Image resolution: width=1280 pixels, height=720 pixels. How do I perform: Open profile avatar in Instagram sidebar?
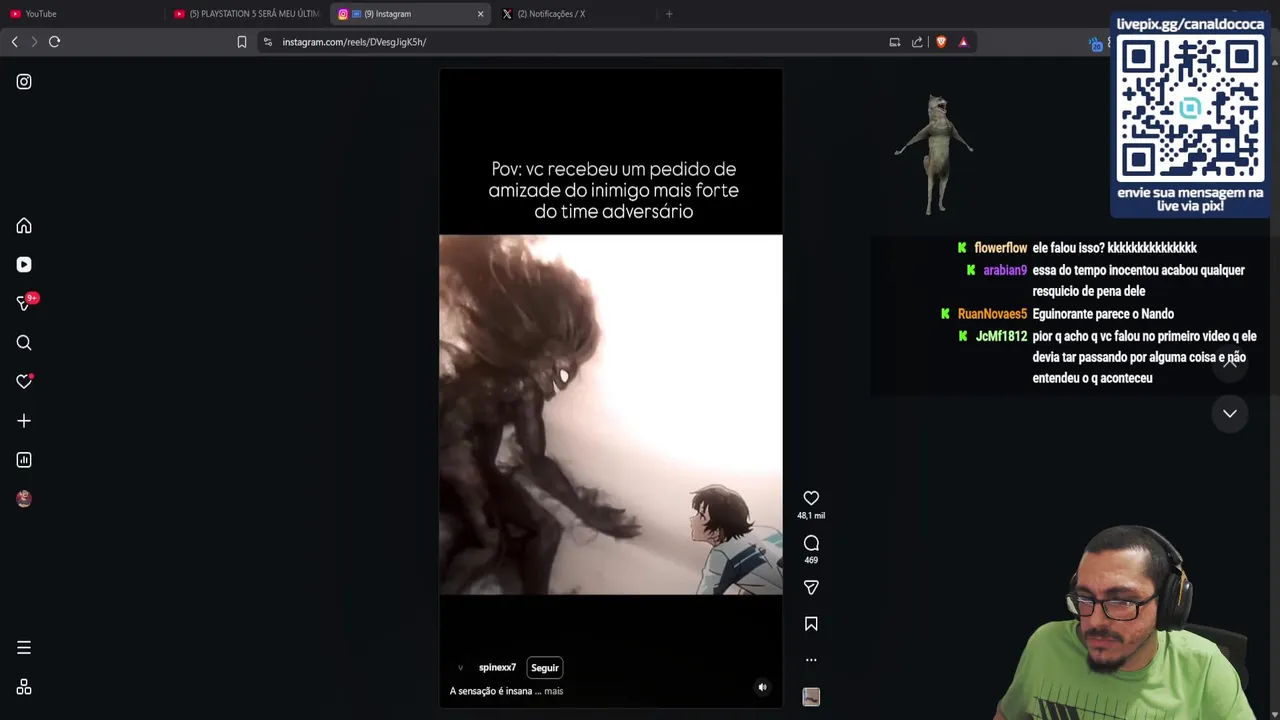pos(24,499)
